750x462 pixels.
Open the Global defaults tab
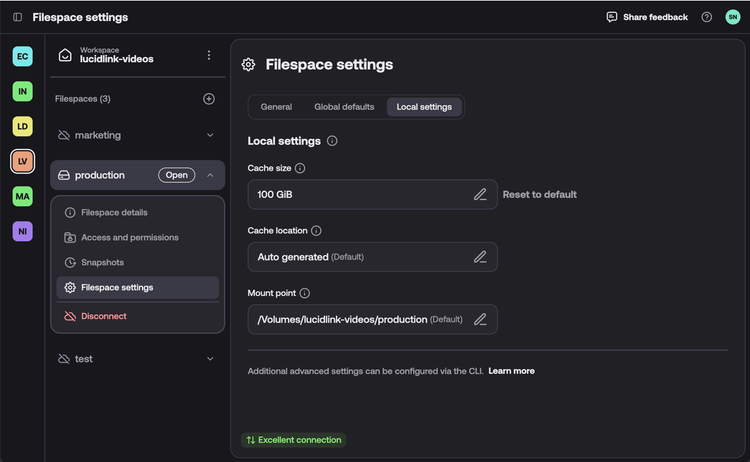pos(344,107)
